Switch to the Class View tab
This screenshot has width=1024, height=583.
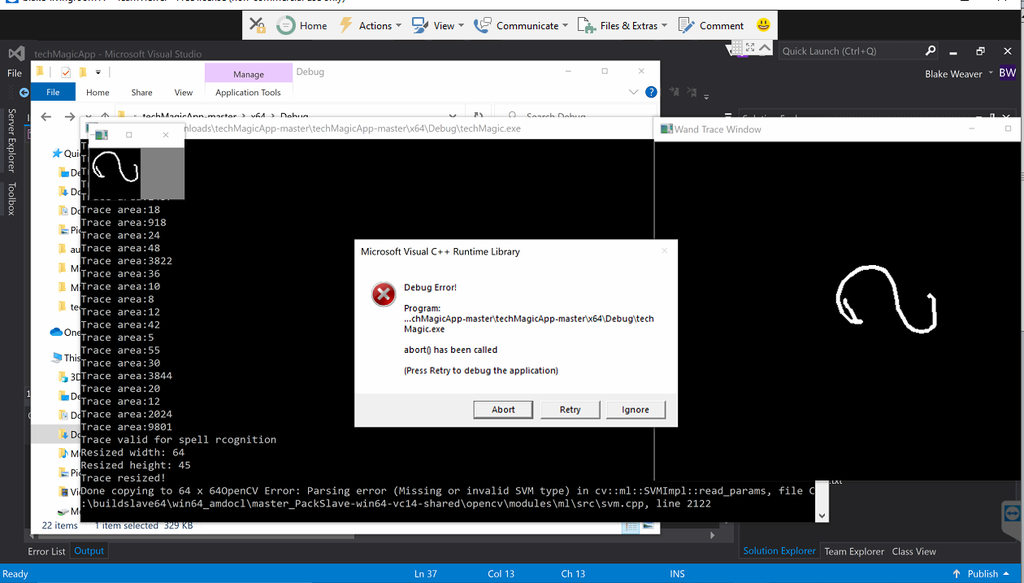pos(914,551)
